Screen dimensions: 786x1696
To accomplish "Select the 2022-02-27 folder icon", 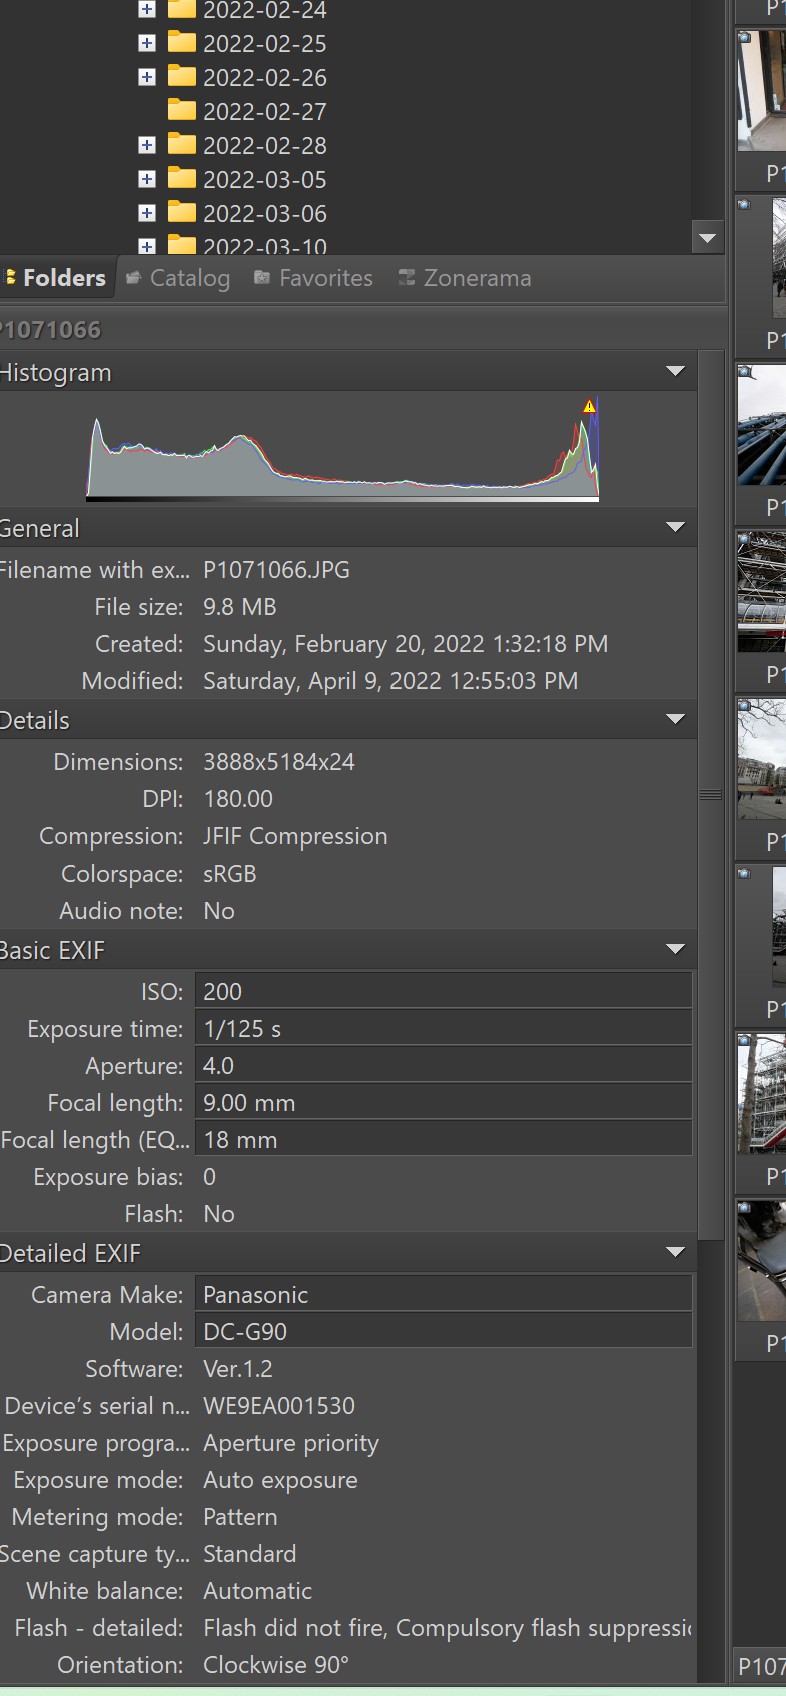I will point(182,110).
